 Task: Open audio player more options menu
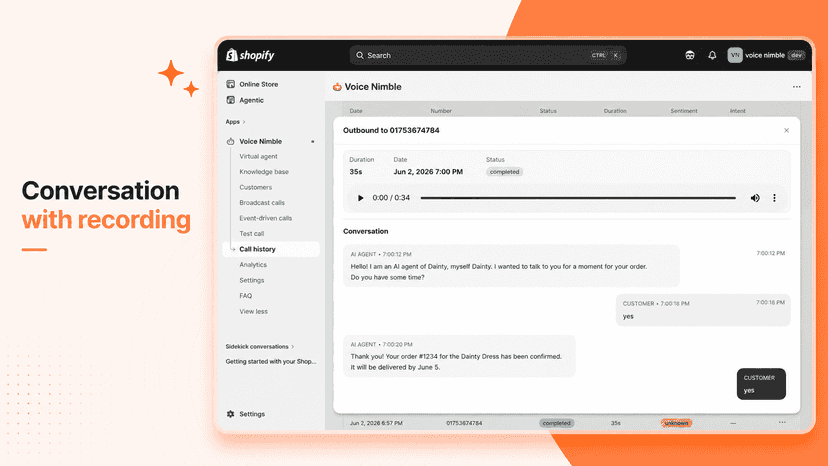[774, 198]
